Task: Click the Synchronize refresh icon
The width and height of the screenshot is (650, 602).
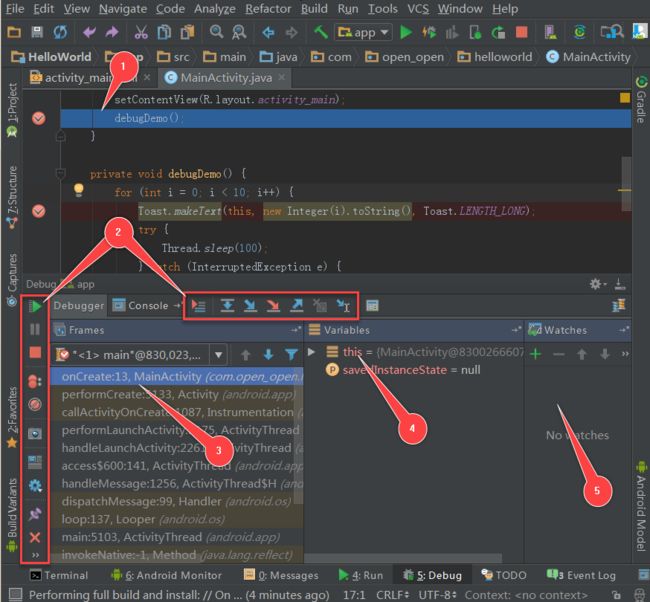Action: [60, 32]
